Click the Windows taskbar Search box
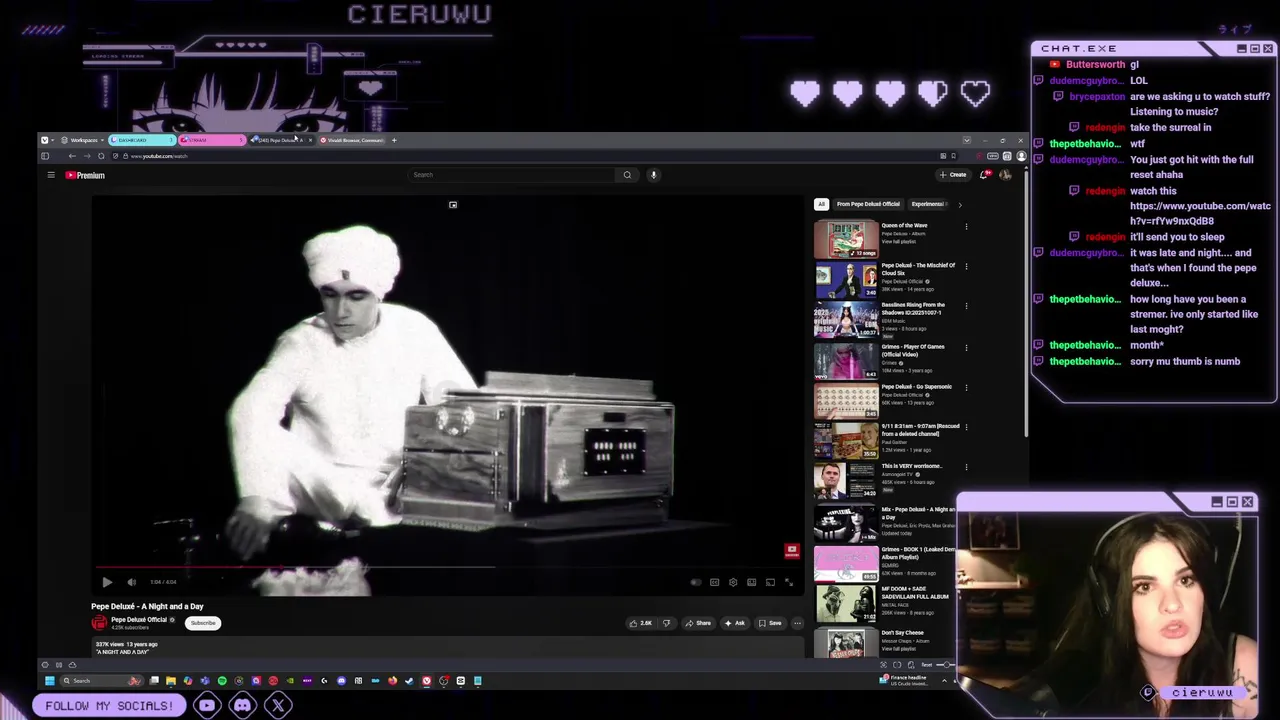The width and height of the screenshot is (1280, 720). [100, 681]
